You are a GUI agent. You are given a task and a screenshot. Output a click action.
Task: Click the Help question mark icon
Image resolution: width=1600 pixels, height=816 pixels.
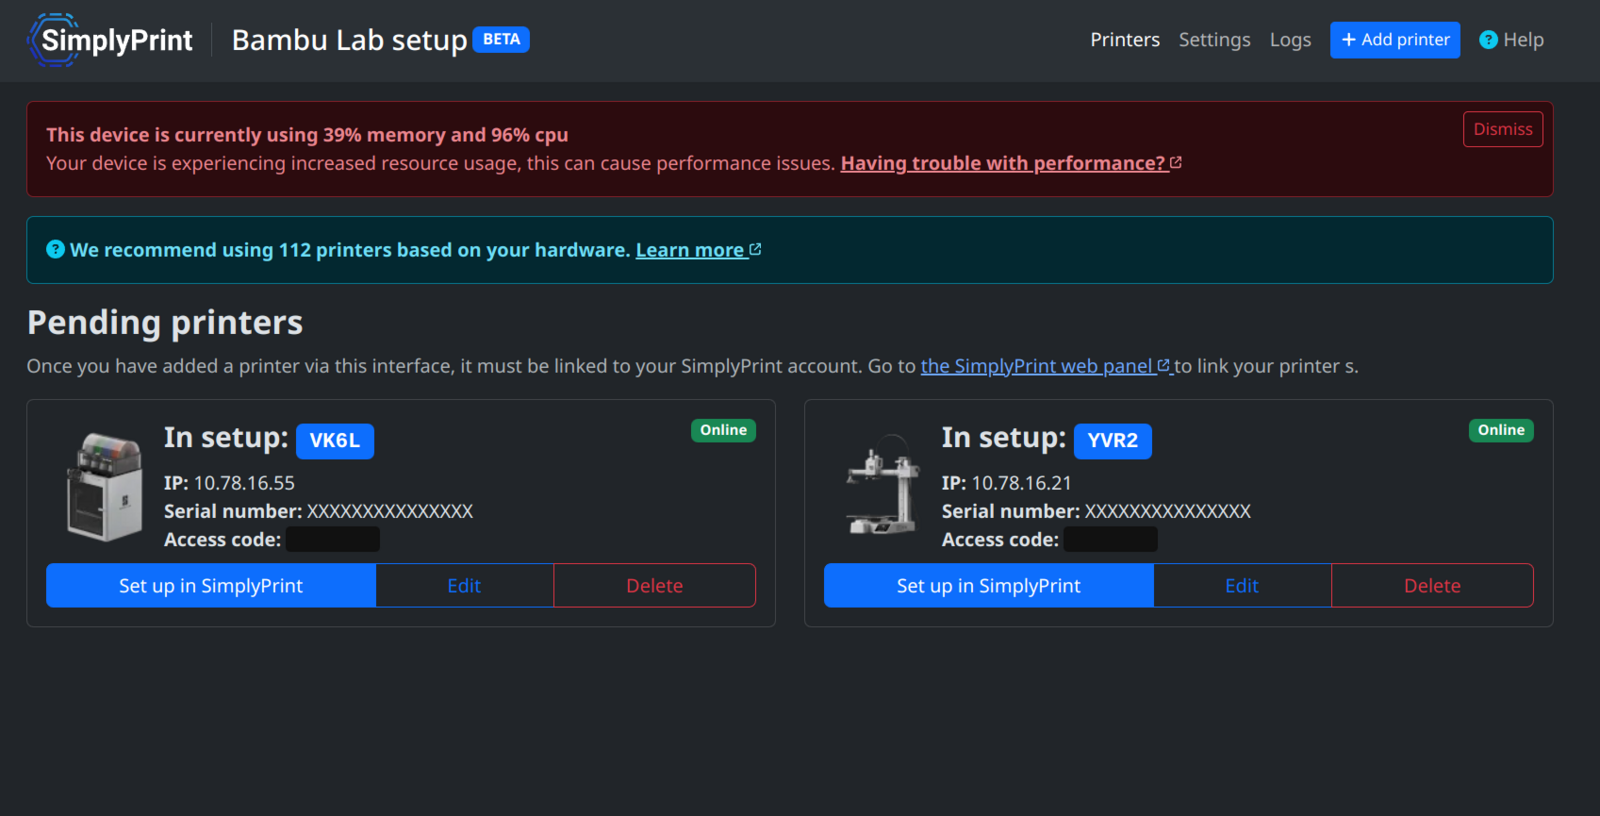[1488, 40]
